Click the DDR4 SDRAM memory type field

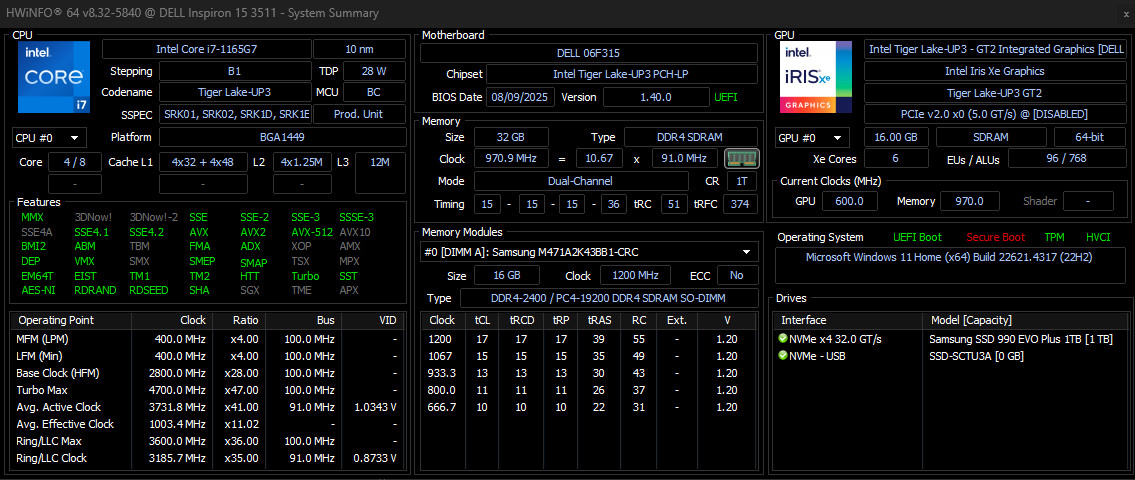coord(691,137)
